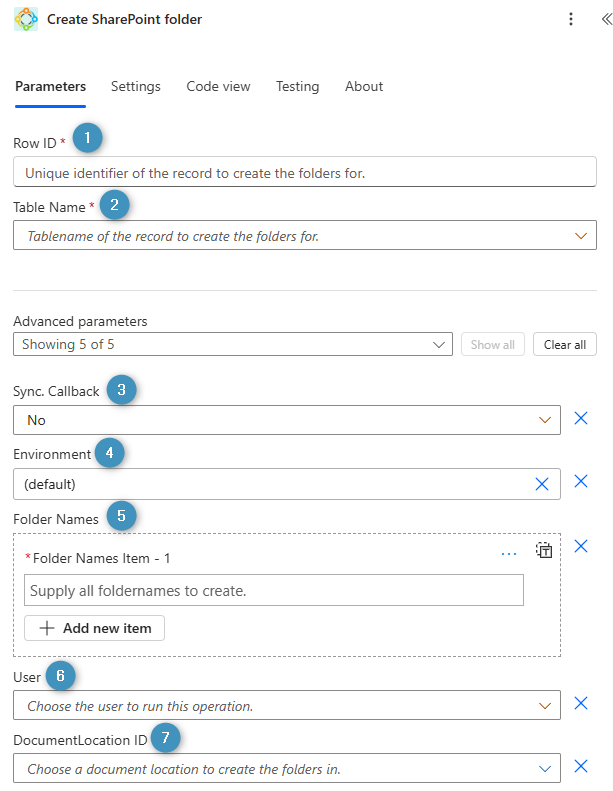The width and height of the screenshot is (613, 791).
Task: Open the DocumentLocation ID dropdown
Action: [x=545, y=768]
